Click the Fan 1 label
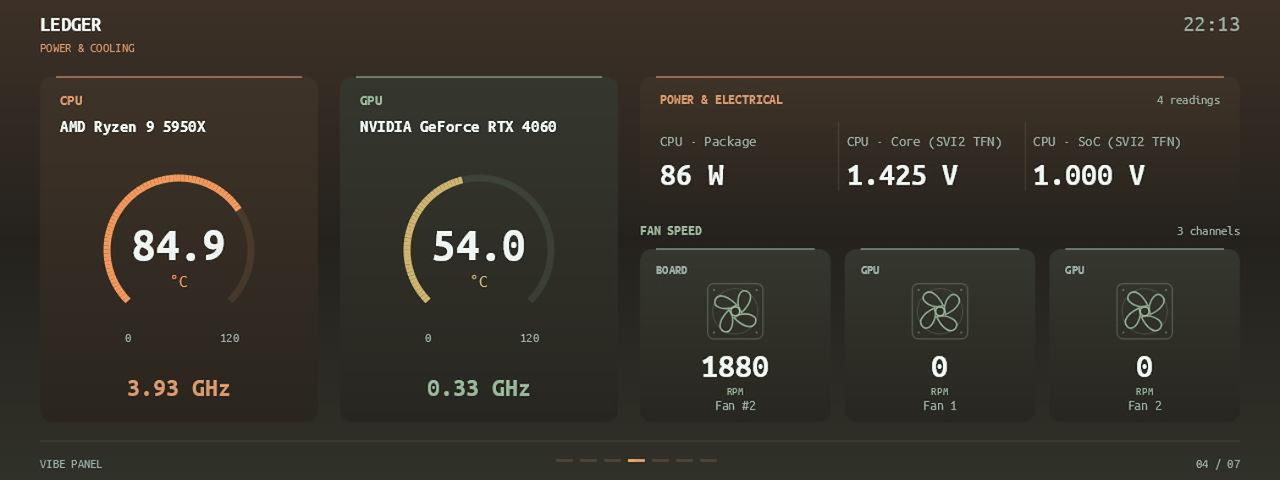Viewport: 1280px width, 480px height. pos(940,406)
